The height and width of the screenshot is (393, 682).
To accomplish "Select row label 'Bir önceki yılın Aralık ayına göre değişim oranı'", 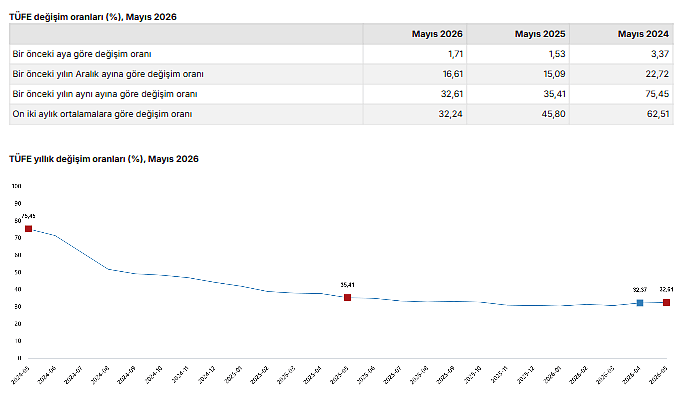I will pyautogui.click(x=108, y=74).
